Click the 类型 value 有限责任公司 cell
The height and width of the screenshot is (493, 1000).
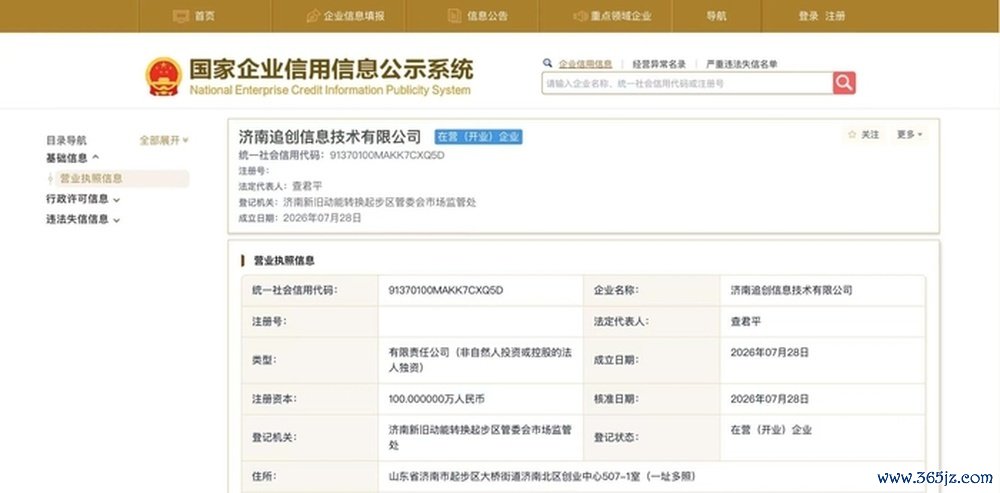pyautogui.click(x=481, y=360)
